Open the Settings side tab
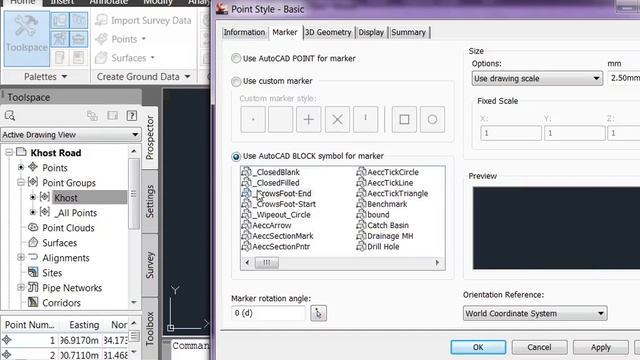Image resolution: width=640 pixels, height=360 pixels. point(150,201)
